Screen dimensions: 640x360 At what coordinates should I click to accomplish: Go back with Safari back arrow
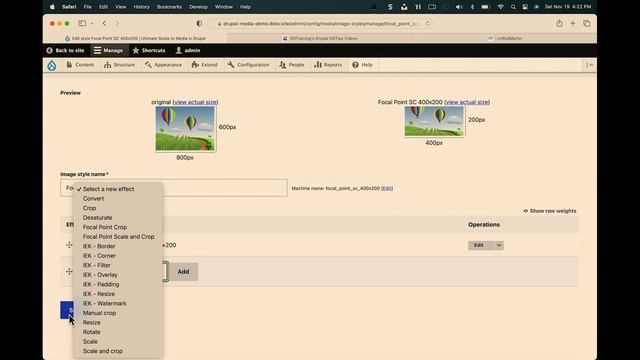[104, 24]
